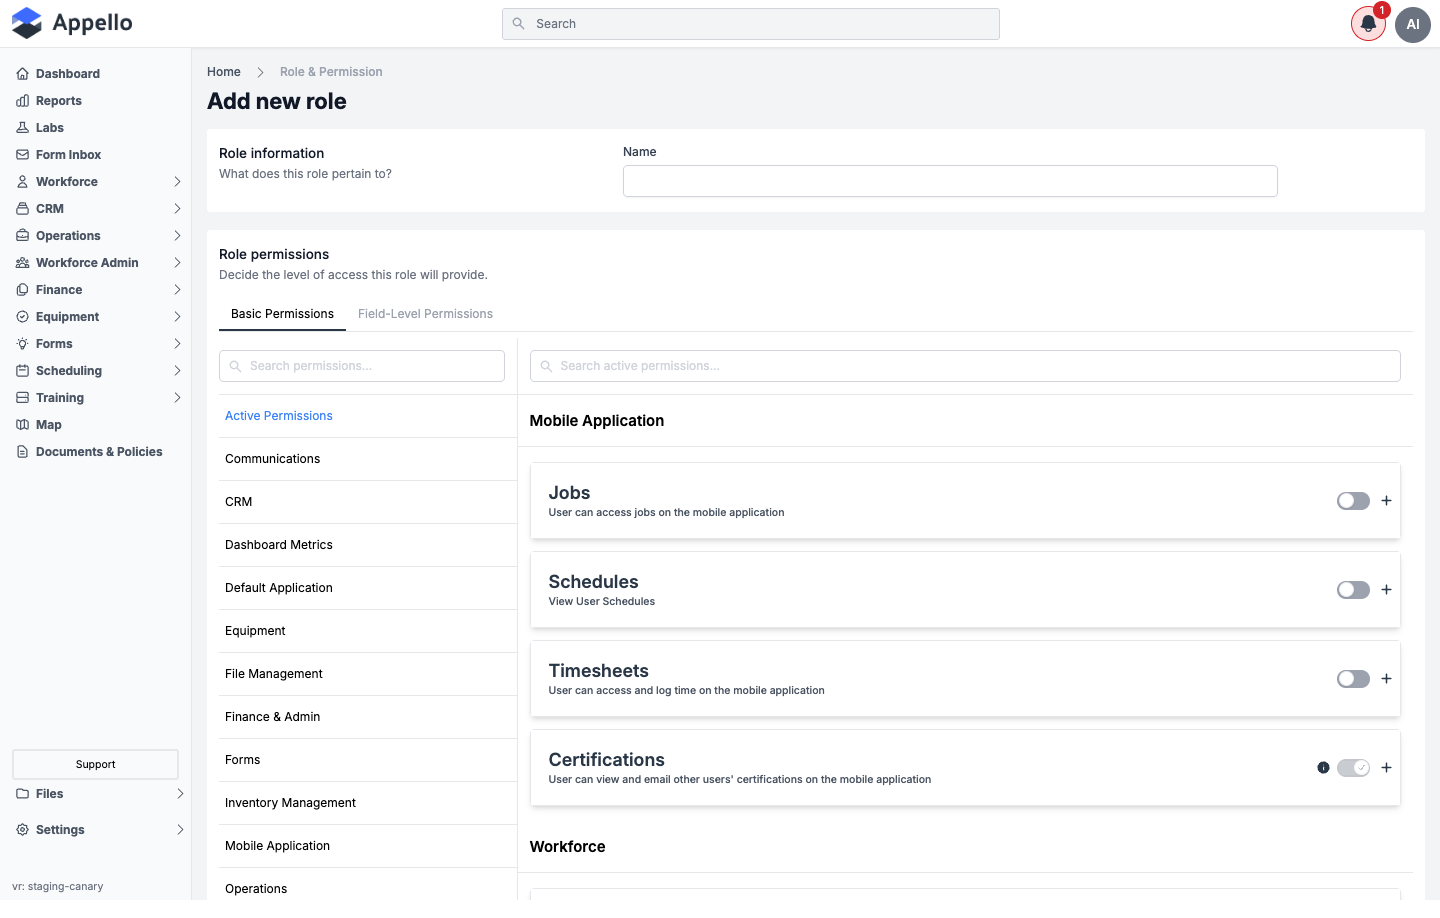Image resolution: width=1440 pixels, height=918 pixels.
Task: Go to Home breadcrumb link
Action: coord(224,72)
